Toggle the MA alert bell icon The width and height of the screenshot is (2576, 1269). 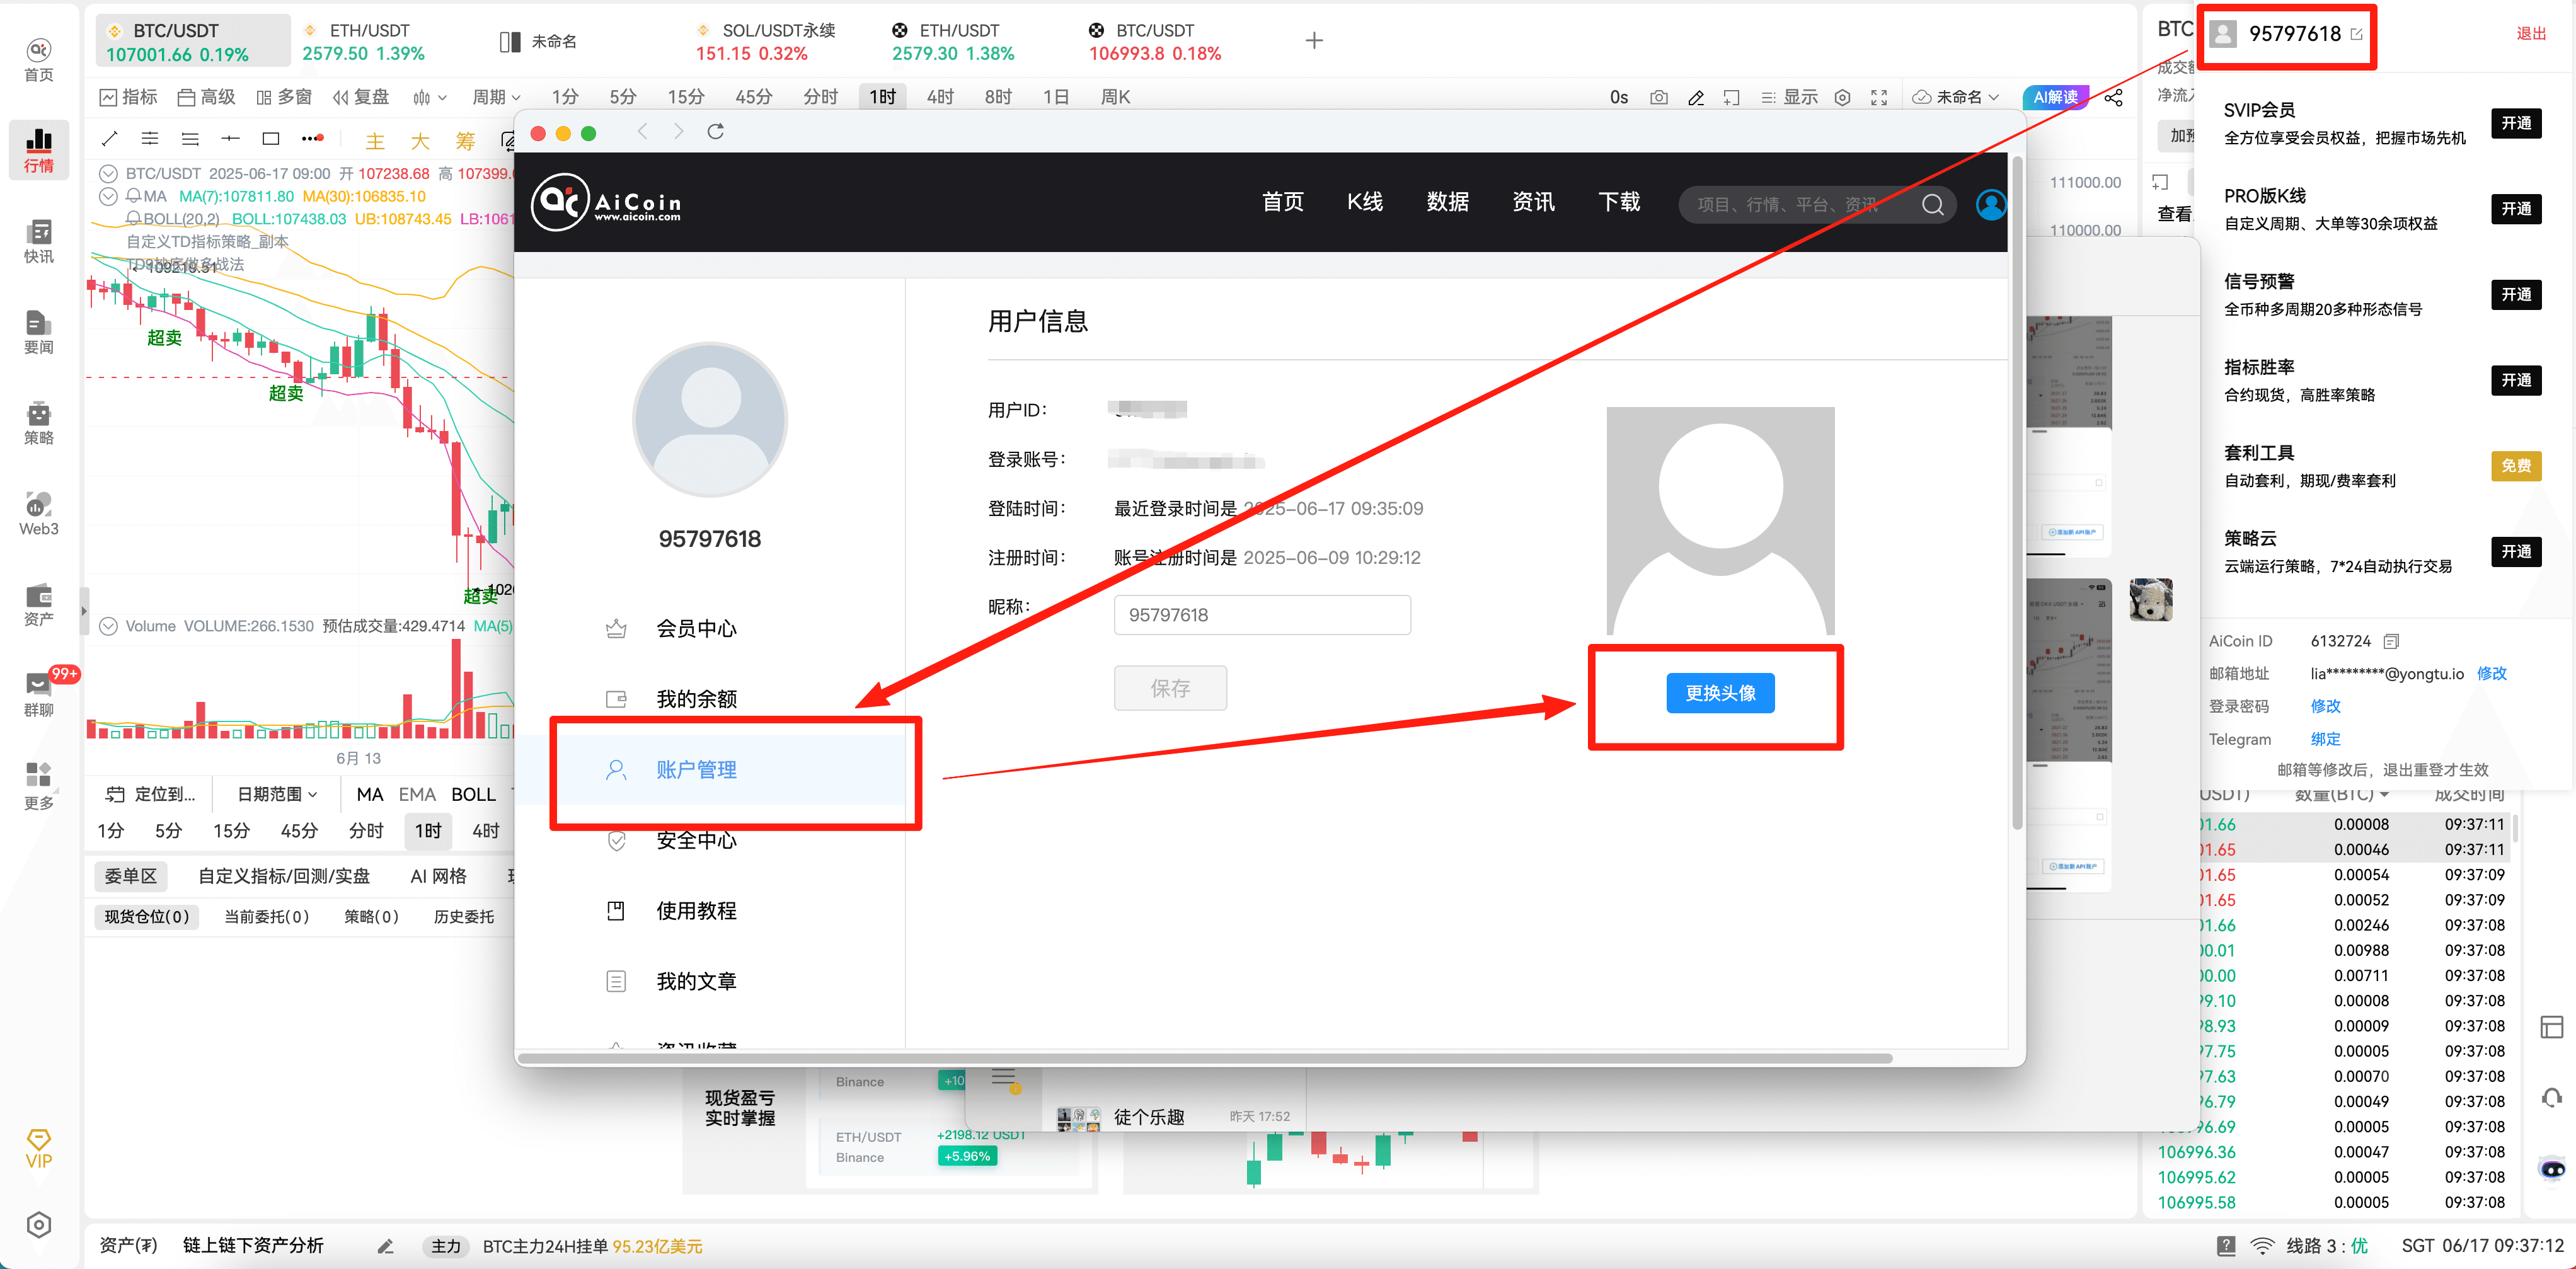click(x=133, y=196)
